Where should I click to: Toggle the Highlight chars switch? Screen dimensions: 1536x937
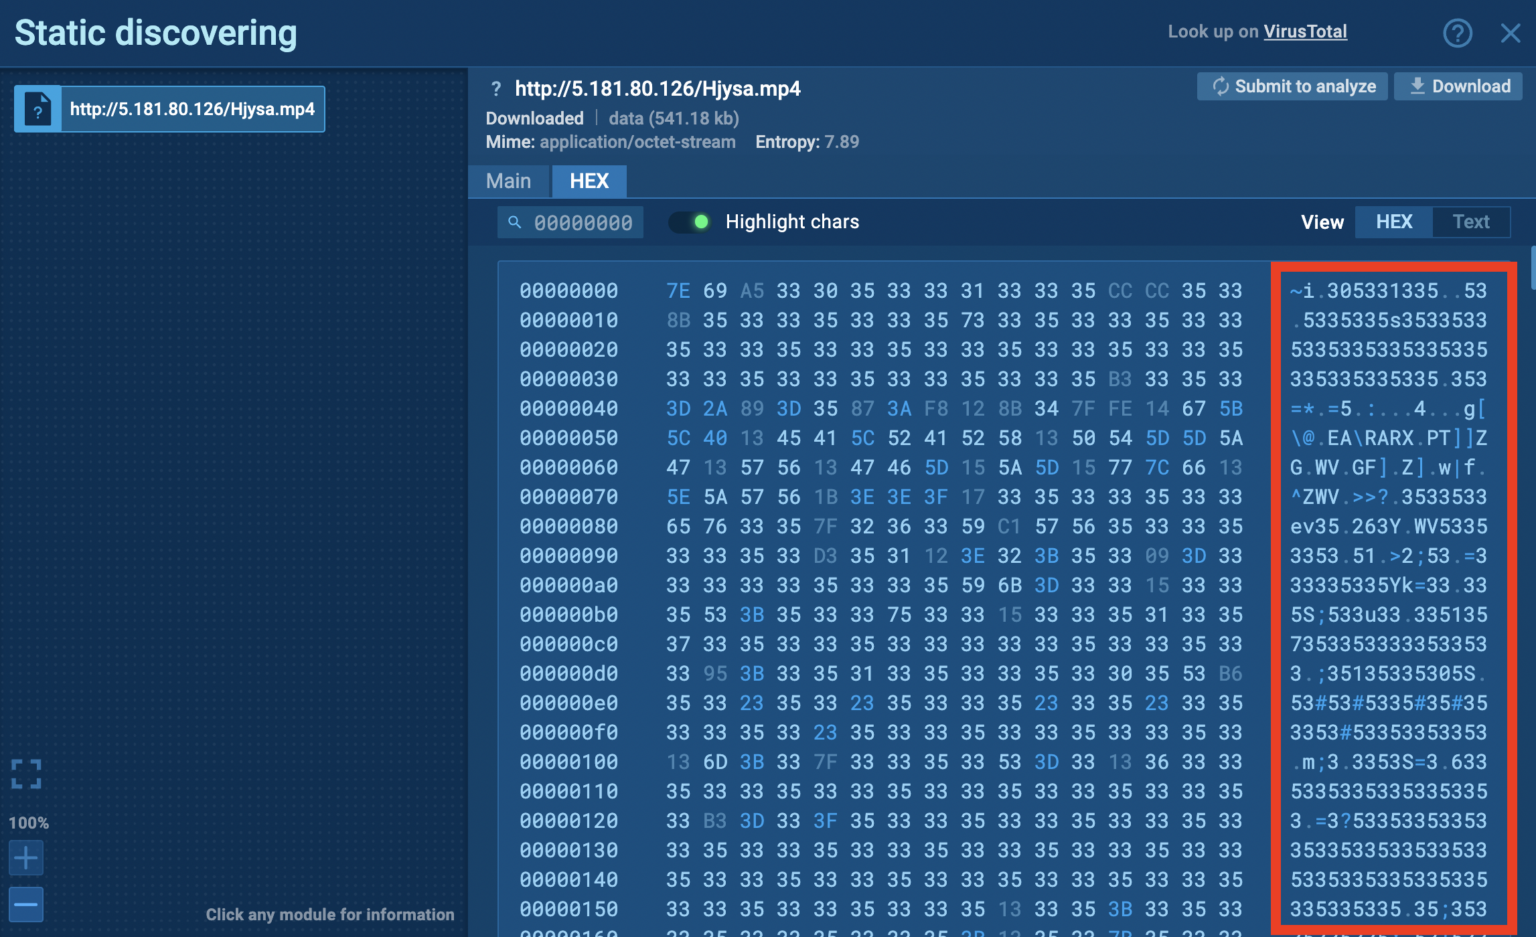689,222
